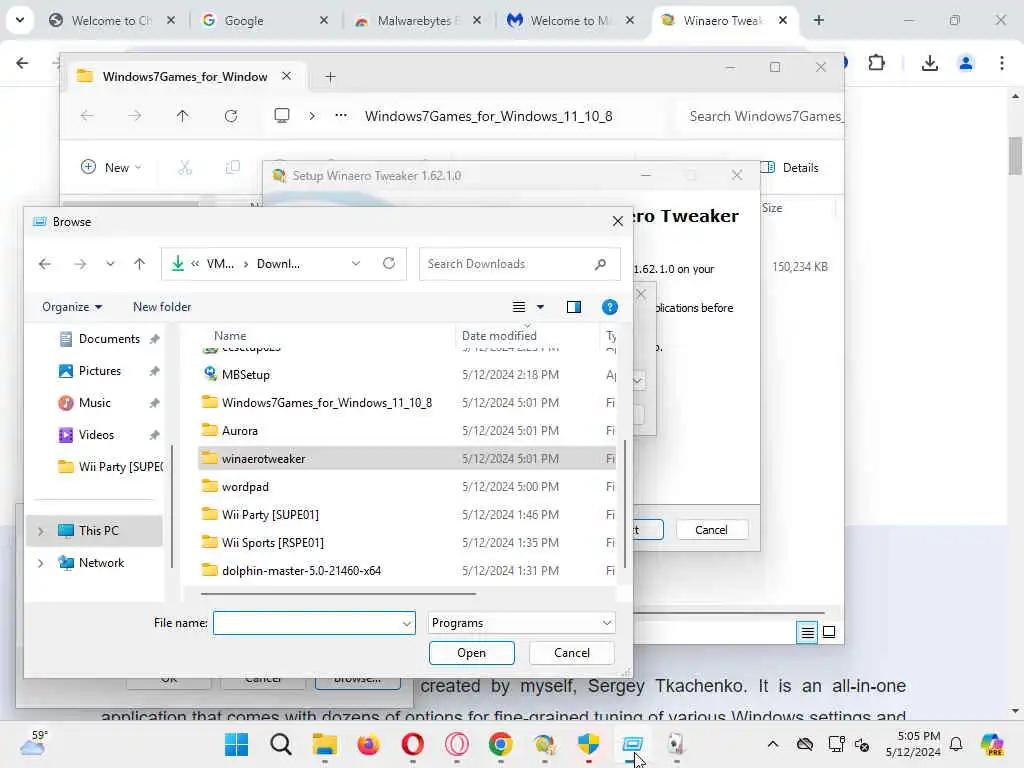Screen dimensions: 1024x768
Task: Select the winaerotweaker folder
Action: coord(263,459)
